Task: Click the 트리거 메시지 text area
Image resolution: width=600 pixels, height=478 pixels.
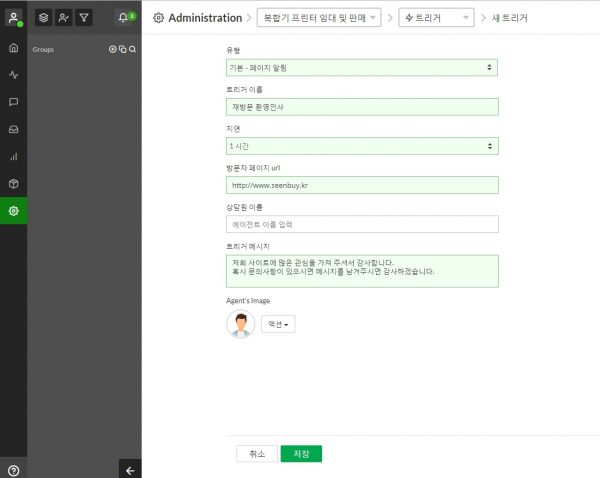Action: click(362, 271)
